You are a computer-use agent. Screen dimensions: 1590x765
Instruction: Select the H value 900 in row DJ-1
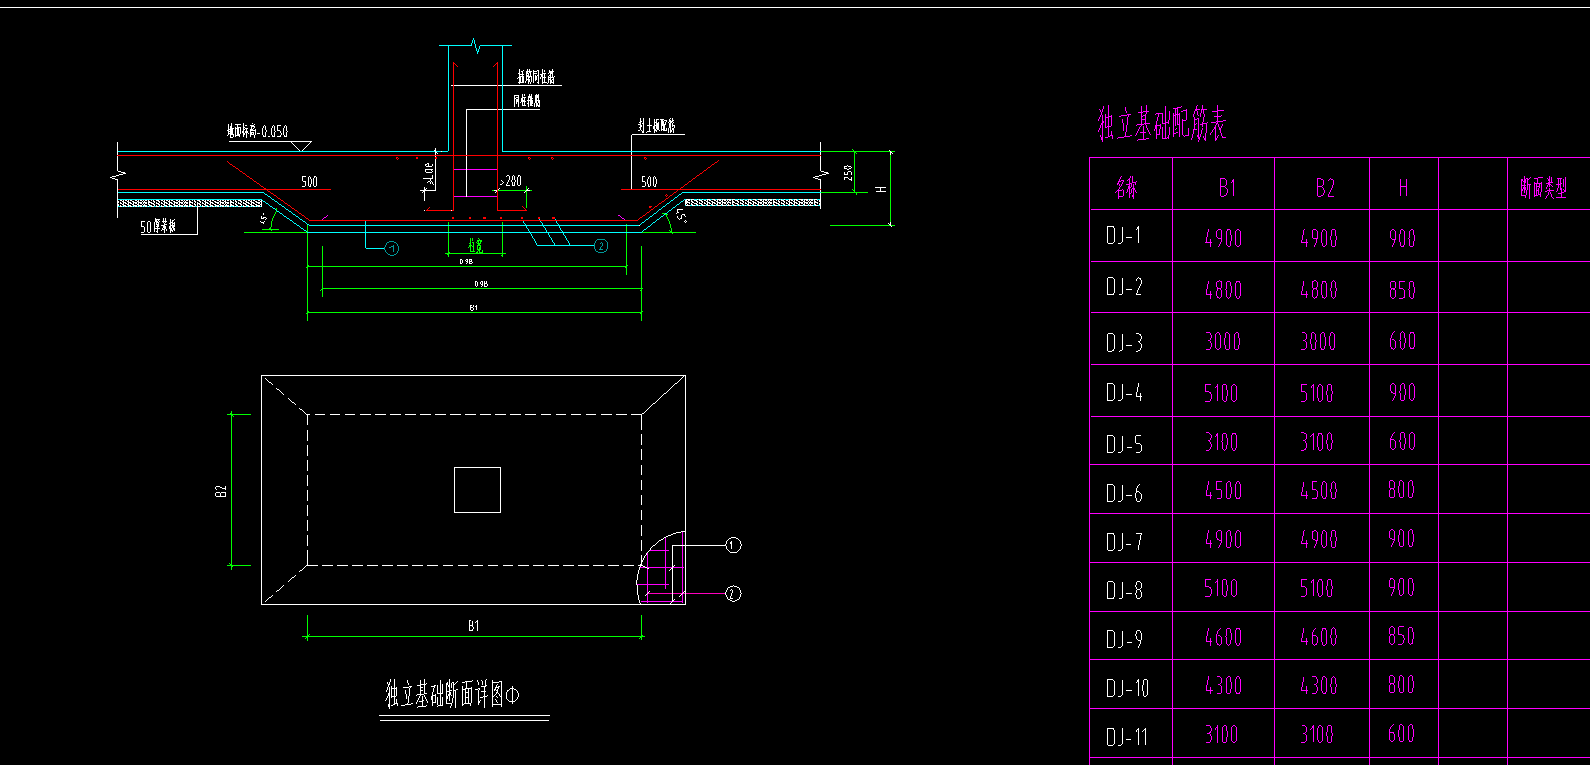pos(1402,239)
